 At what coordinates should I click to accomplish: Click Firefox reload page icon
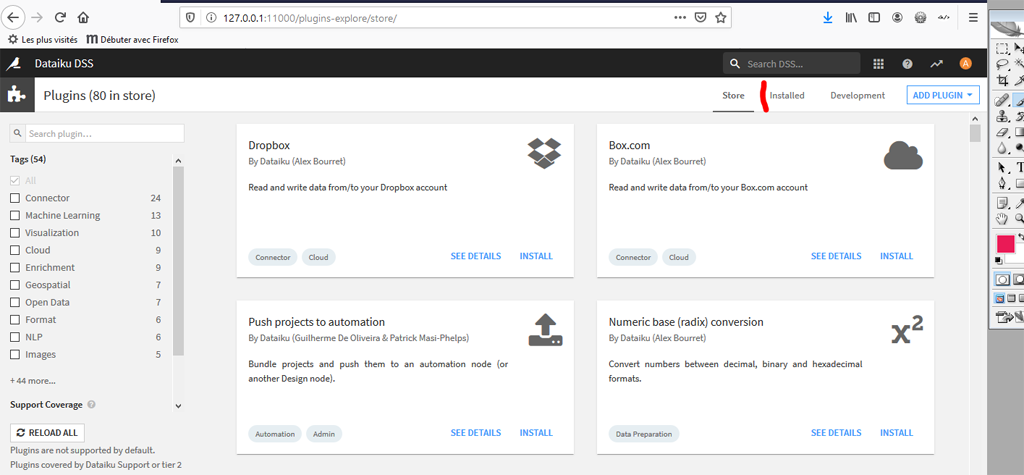(60, 18)
